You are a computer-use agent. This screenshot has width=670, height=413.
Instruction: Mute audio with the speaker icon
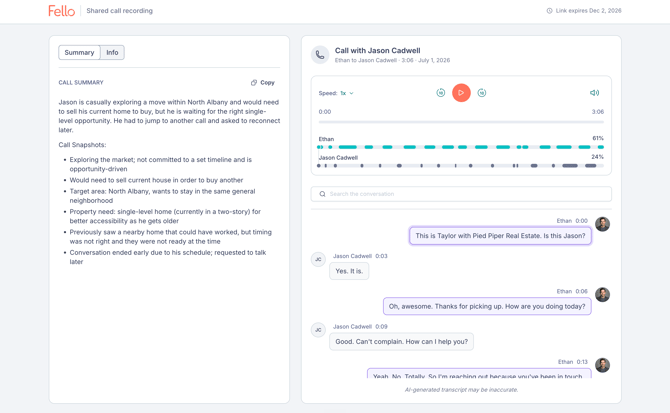pyautogui.click(x=594, y=93)
